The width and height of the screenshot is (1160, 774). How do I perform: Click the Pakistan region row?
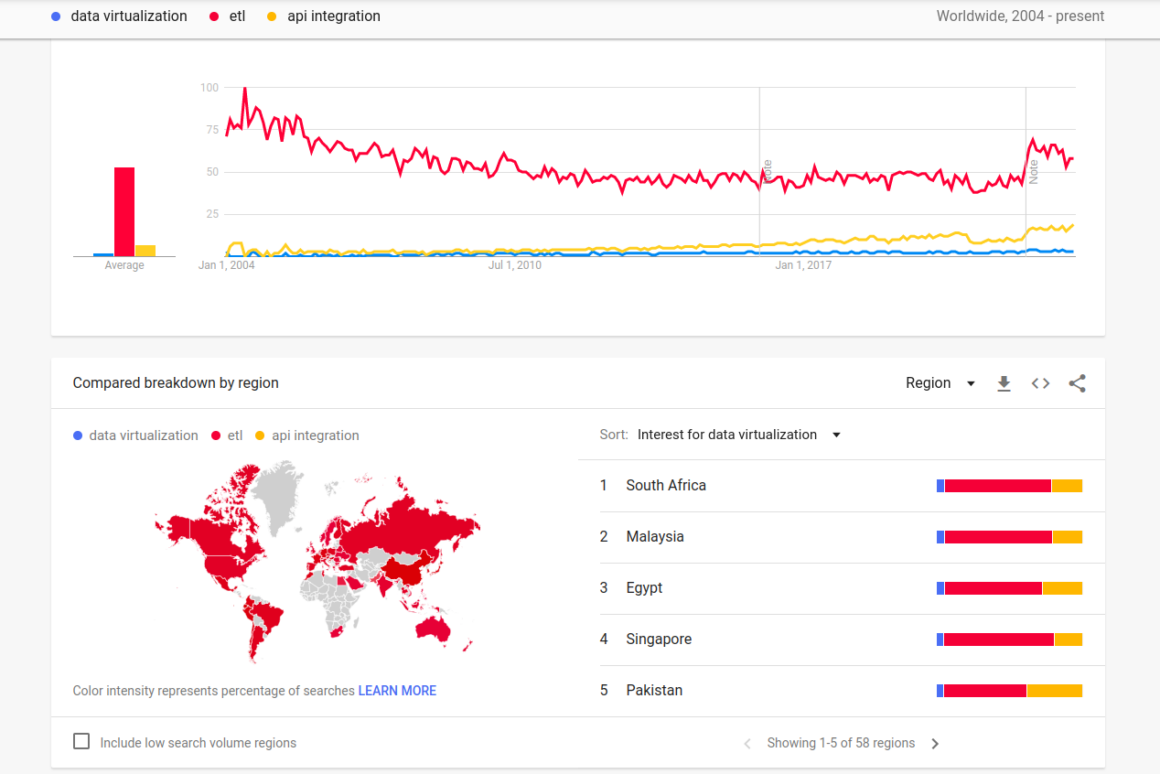654,691
